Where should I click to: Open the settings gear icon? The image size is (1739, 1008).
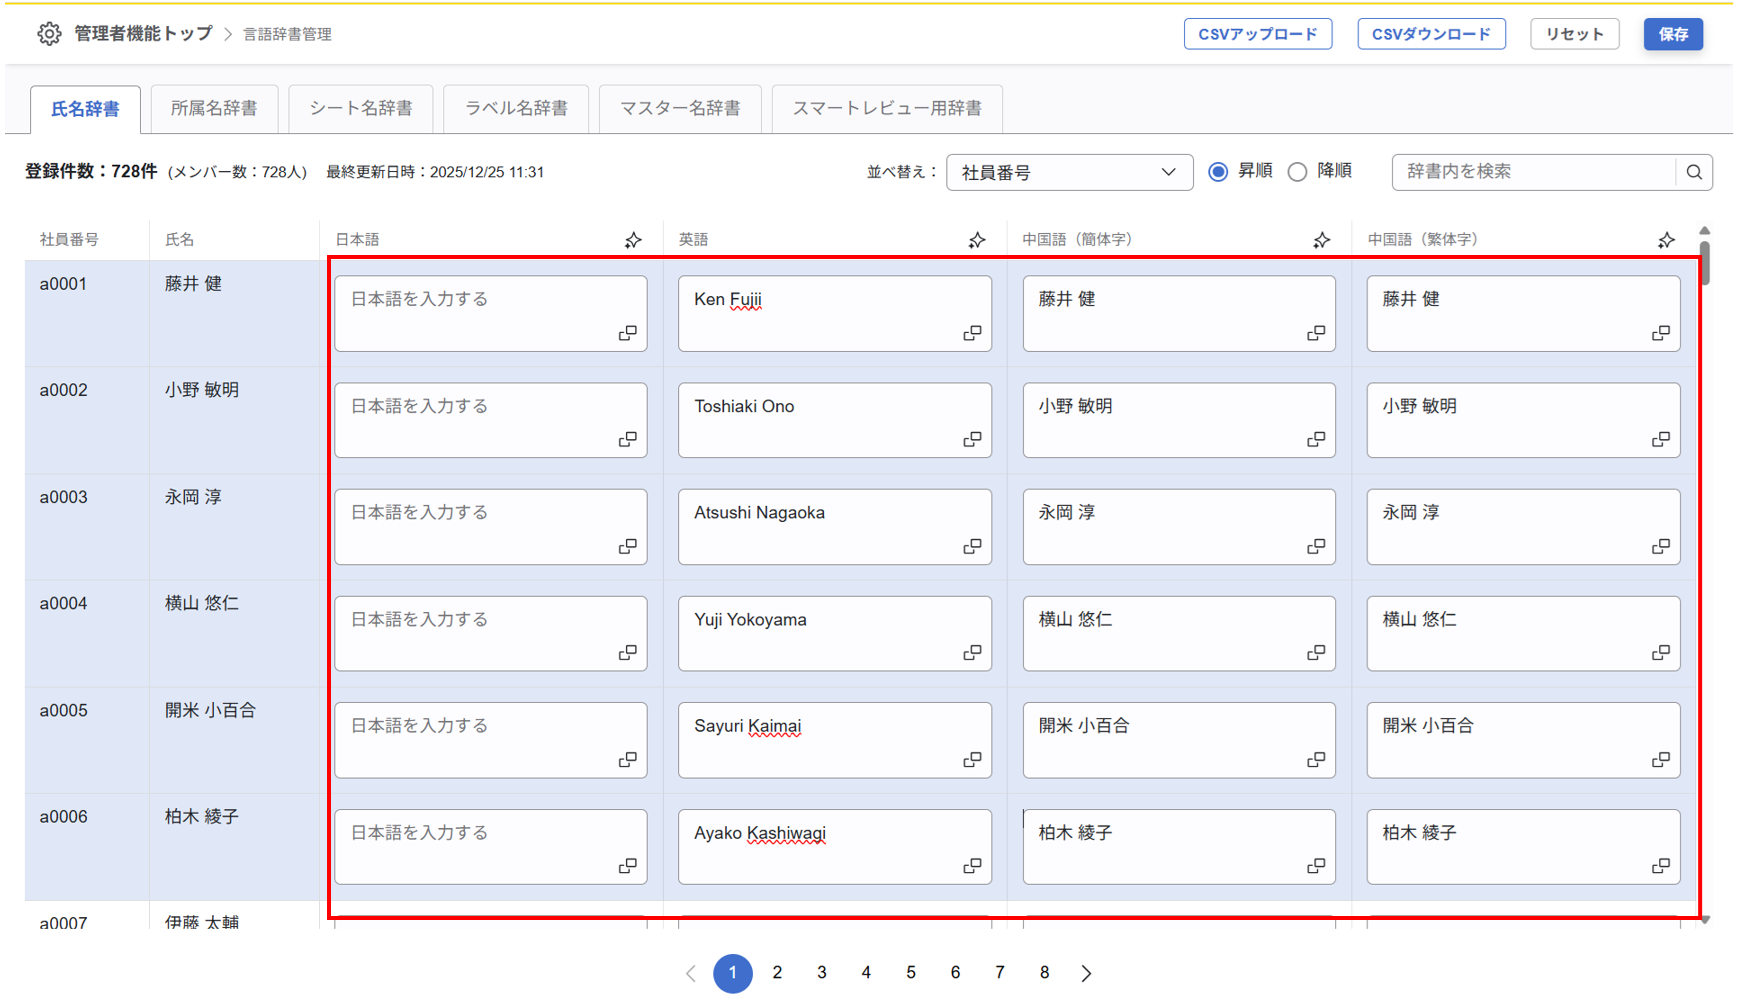coord(49,33)
